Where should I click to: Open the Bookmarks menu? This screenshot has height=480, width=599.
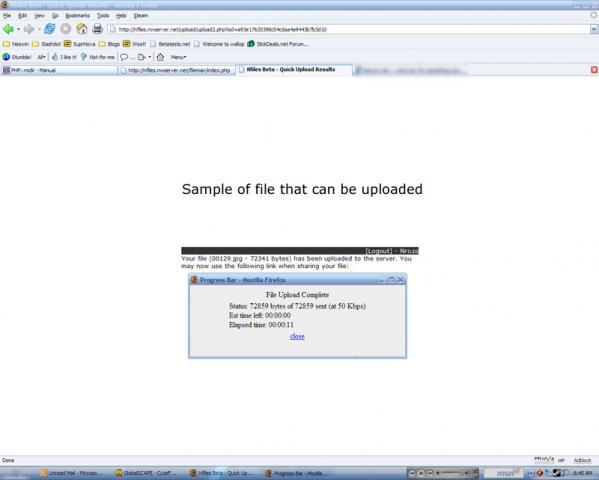(x=78, y=16)
